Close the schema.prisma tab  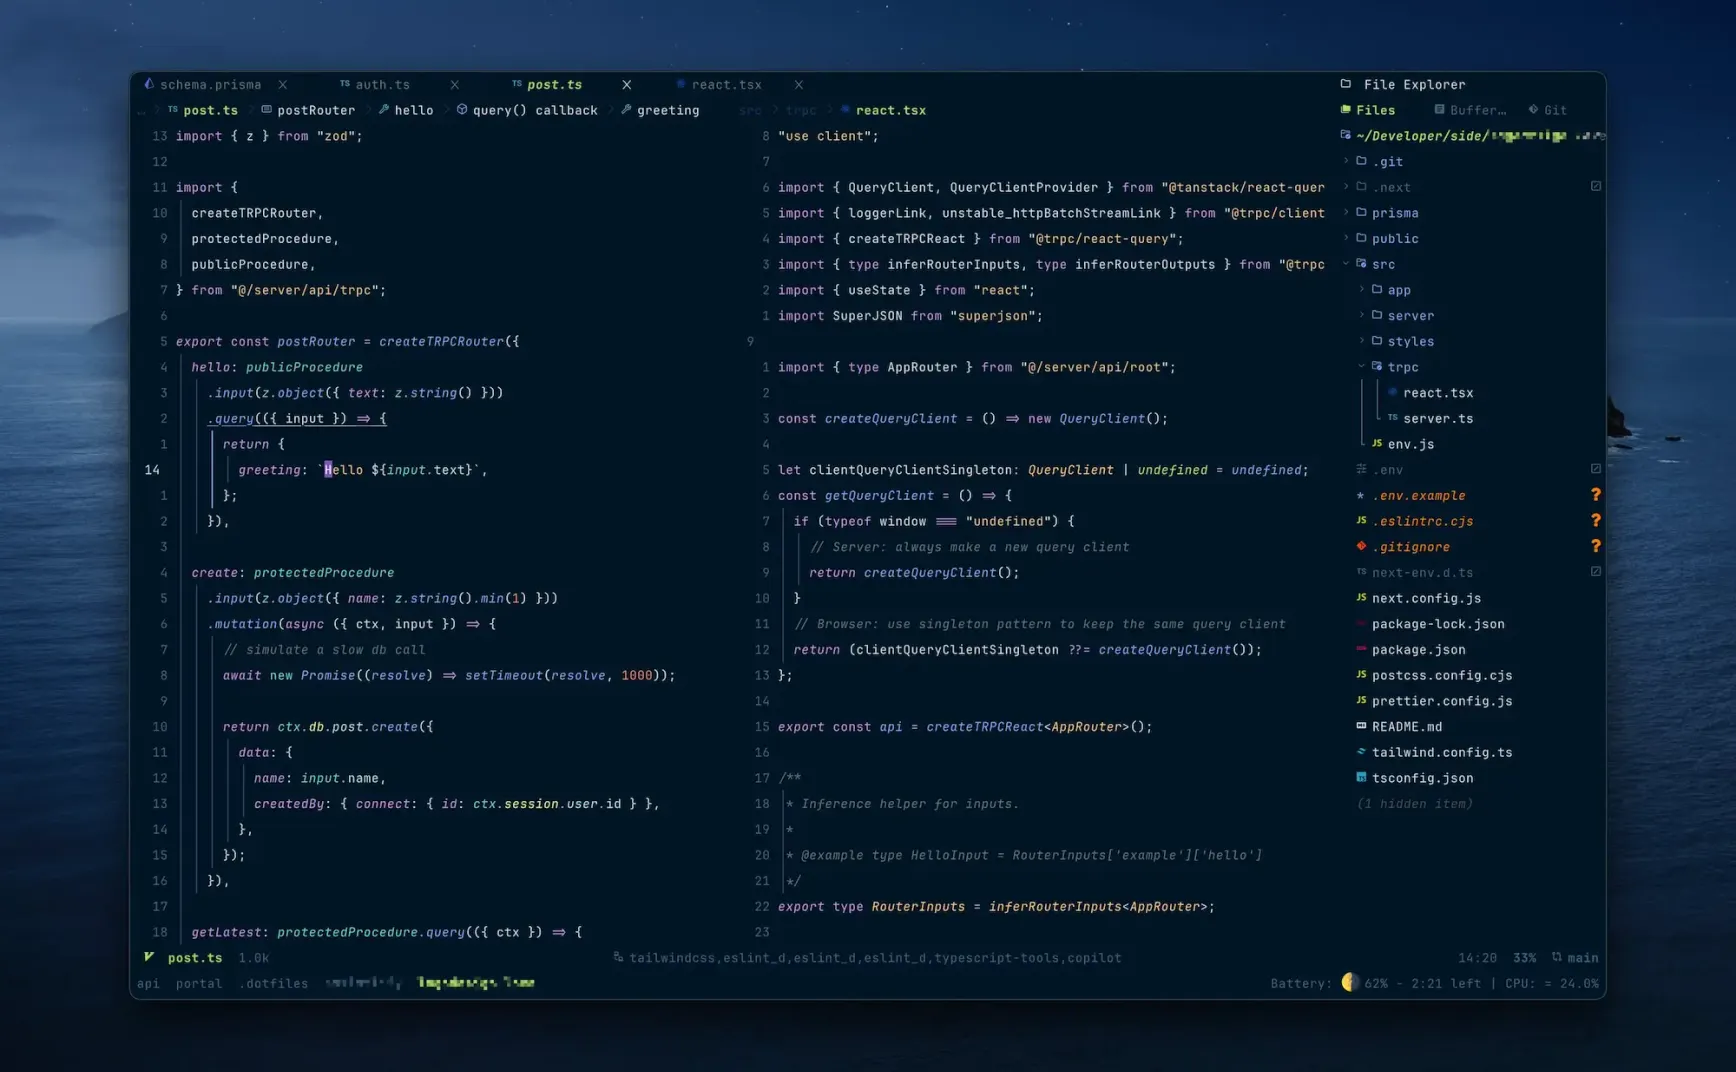(283, 84)
